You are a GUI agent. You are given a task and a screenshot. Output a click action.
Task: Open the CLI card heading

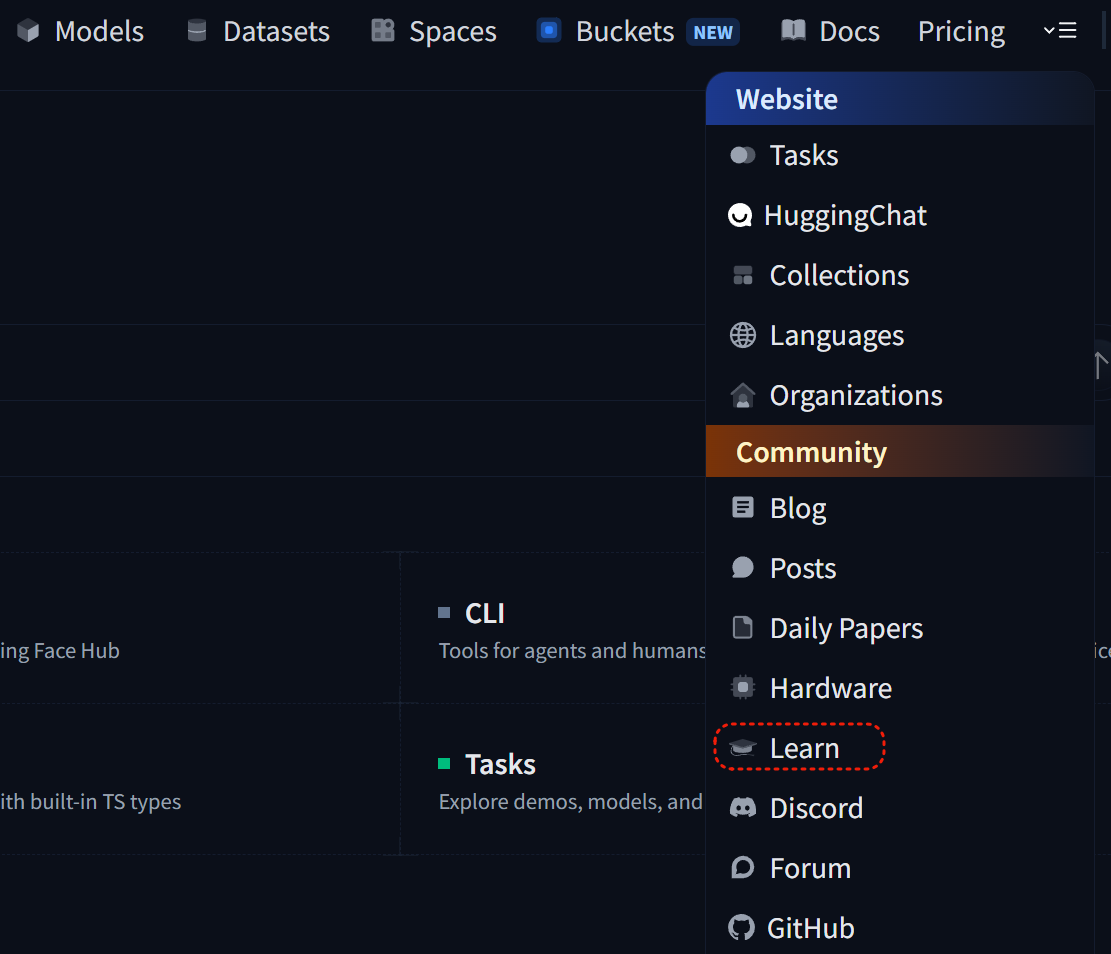pos(485,613)
